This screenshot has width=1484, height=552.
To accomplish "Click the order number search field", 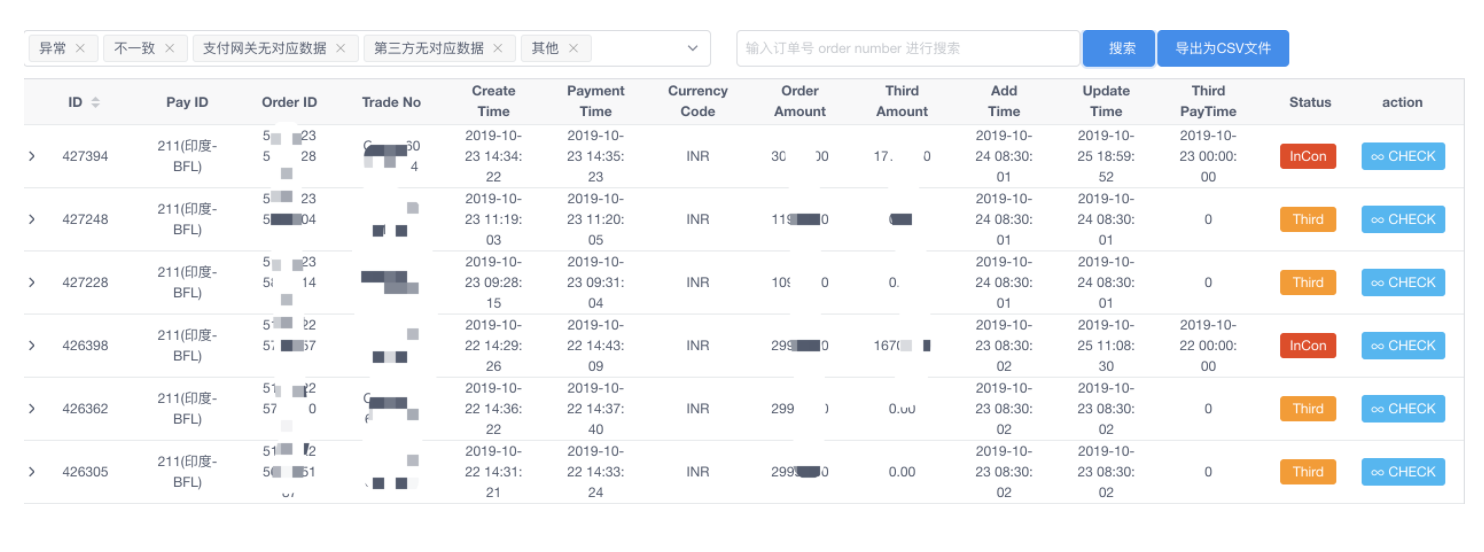I will (907, 48).
